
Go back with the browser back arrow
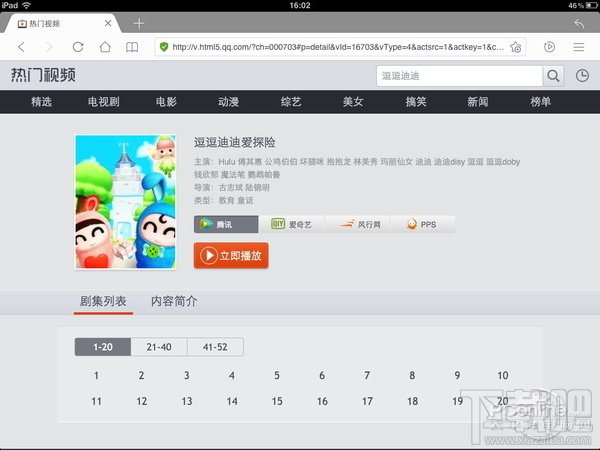(21, 47)
